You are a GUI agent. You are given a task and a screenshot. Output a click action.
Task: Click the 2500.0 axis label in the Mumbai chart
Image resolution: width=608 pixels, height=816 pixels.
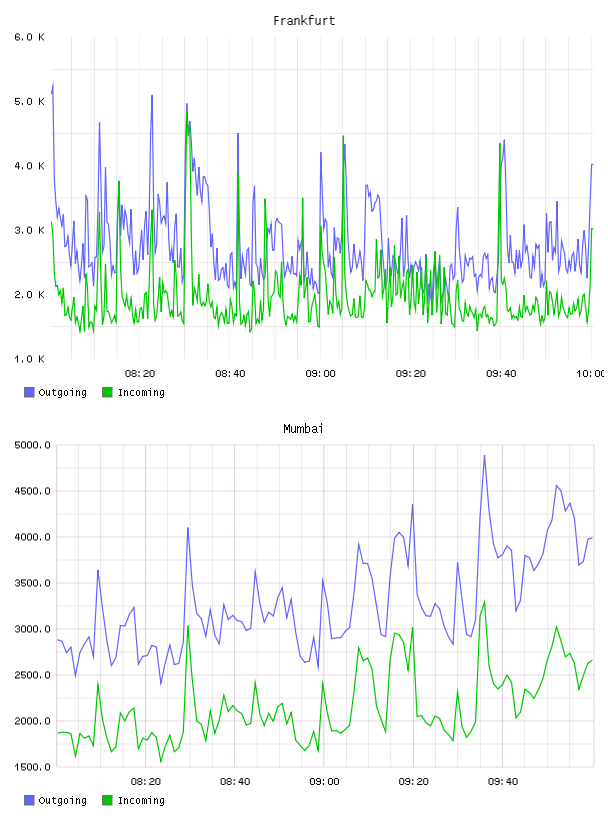32,675
